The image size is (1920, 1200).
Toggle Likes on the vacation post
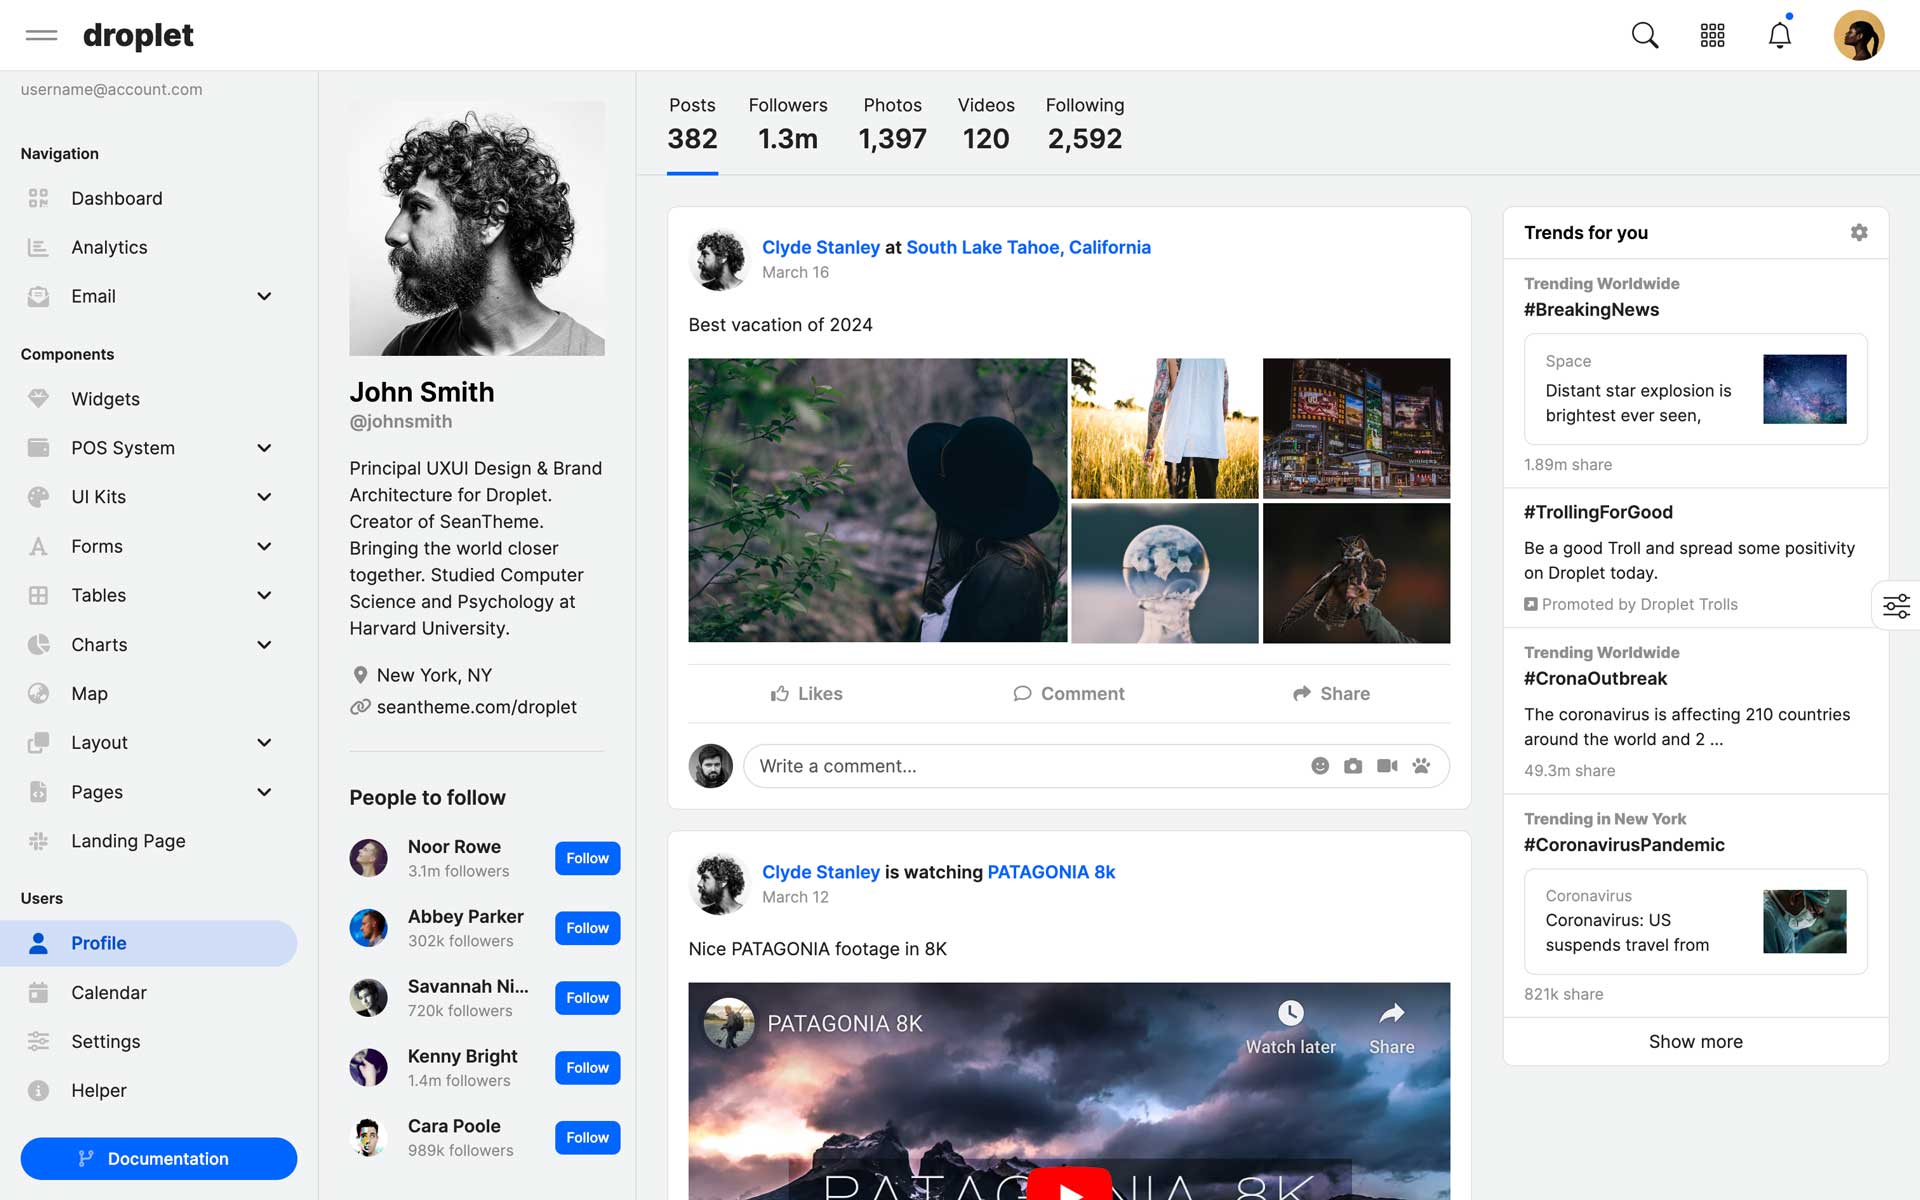coord(806,694)
